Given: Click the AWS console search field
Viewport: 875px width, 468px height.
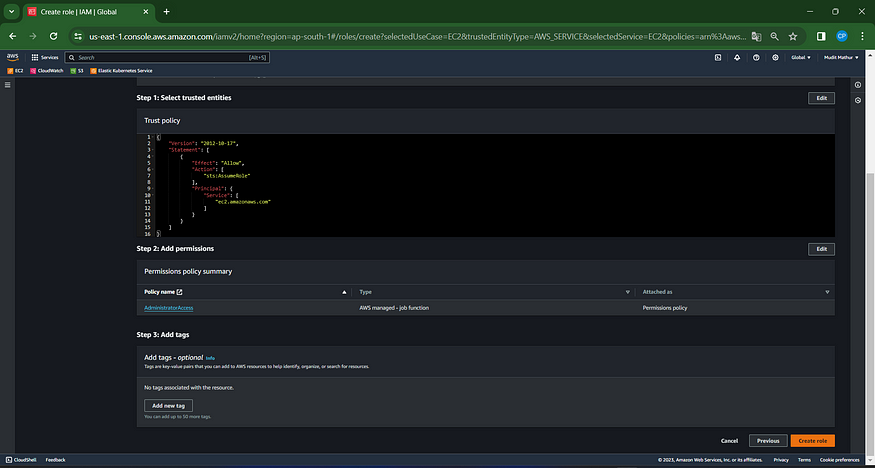Looking at the screenshot, I should pyautogui.click(x=167, y=57).
